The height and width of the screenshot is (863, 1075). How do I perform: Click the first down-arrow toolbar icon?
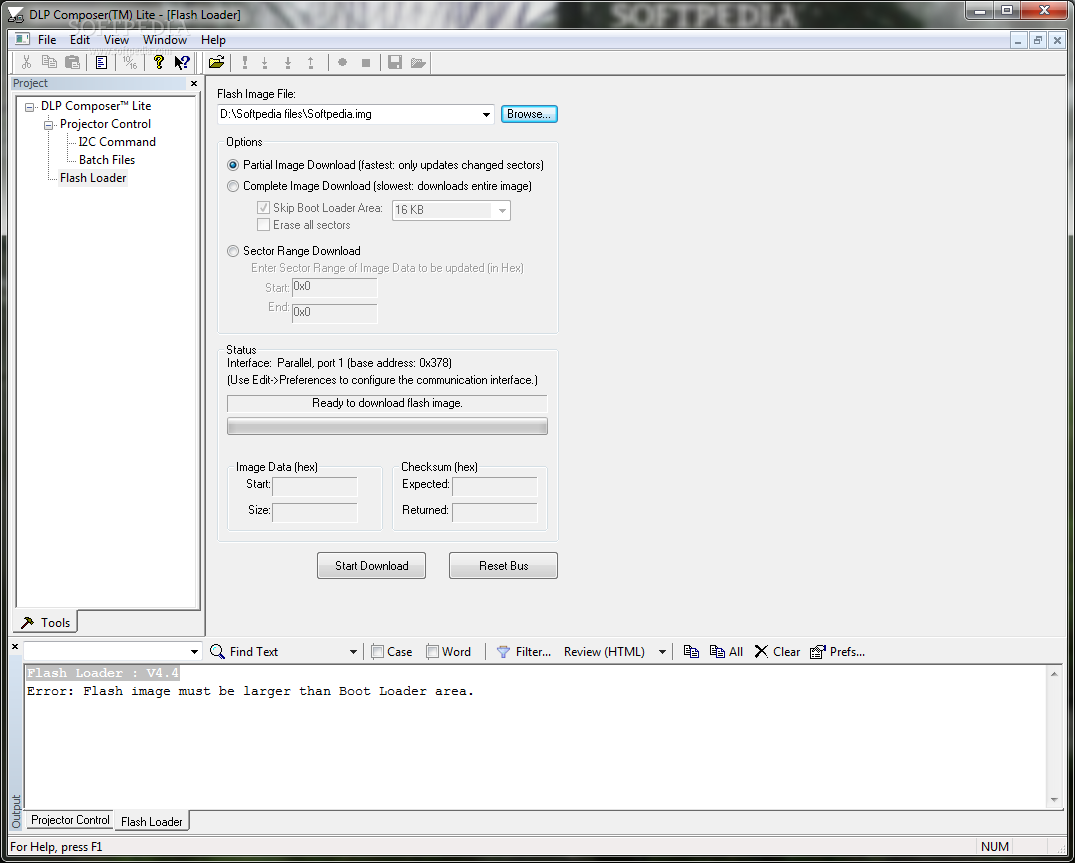click(265, 62)
